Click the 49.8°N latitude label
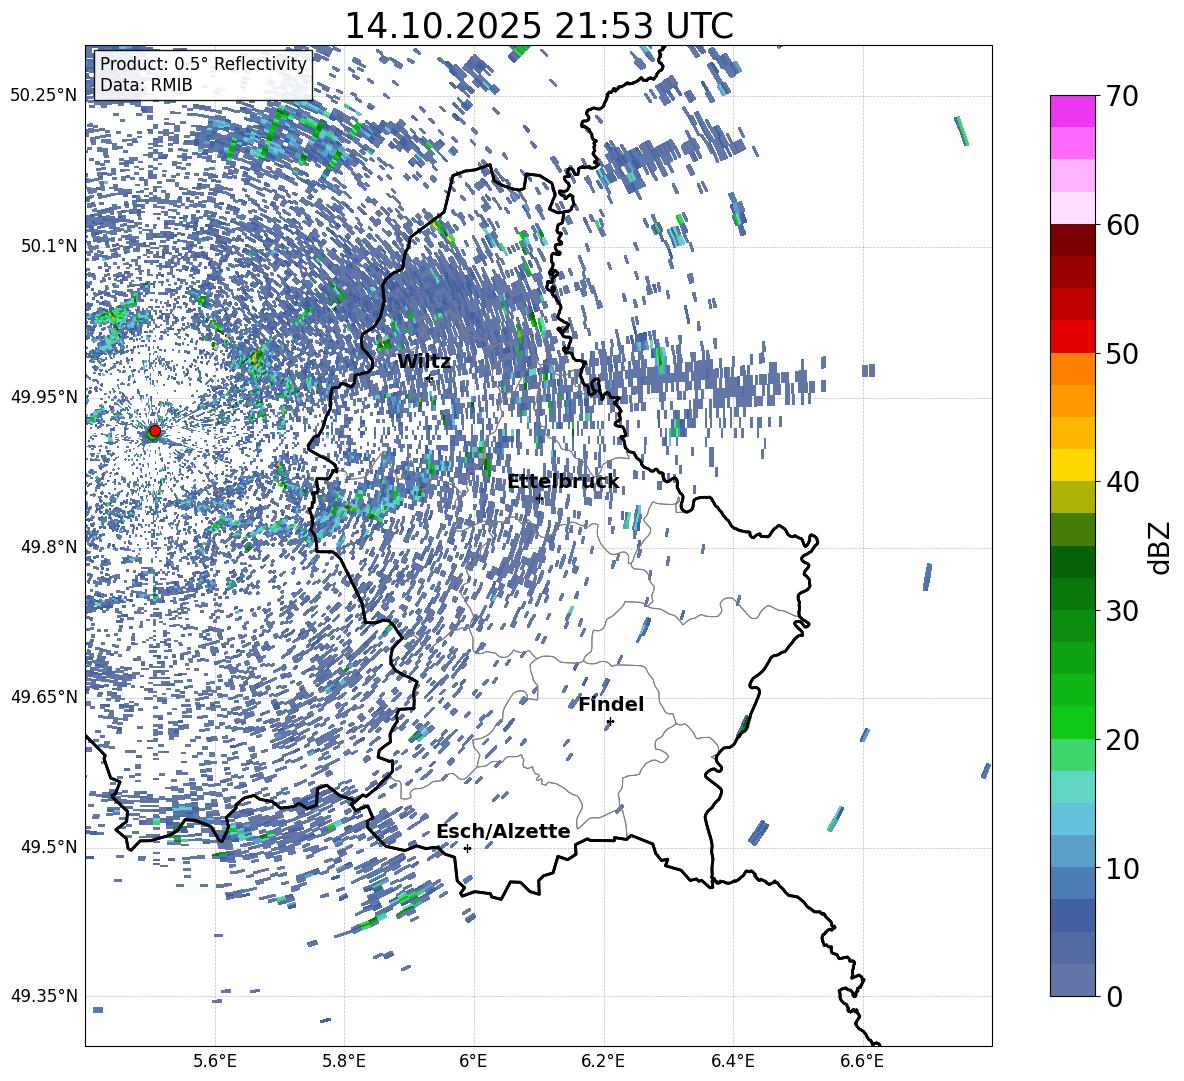Image resolution: width=1184 pixels, height=1081 pixels. 48,547
